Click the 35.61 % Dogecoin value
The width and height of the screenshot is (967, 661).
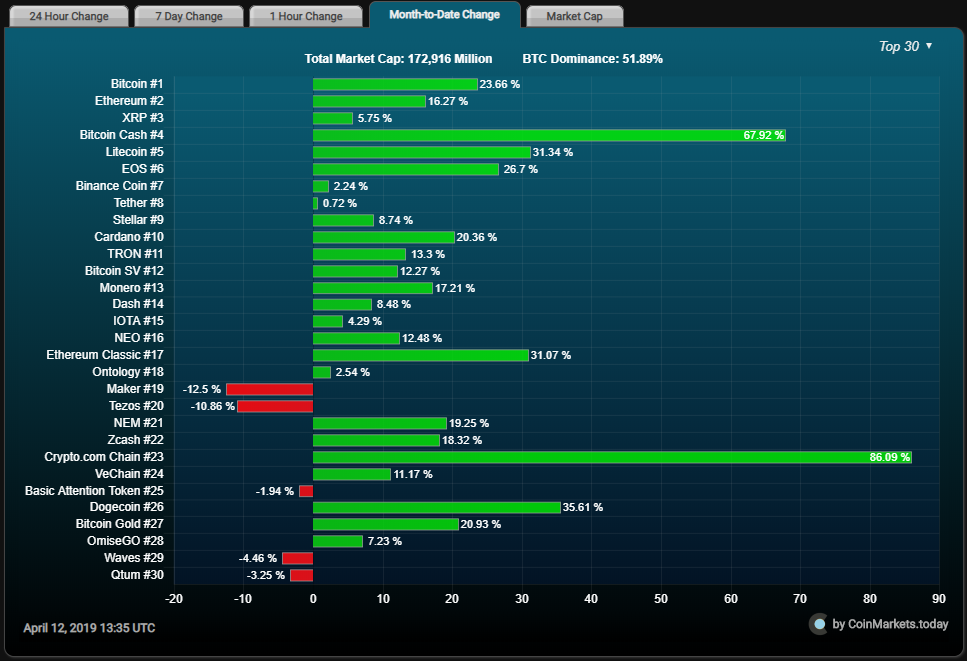pos(582,507)
